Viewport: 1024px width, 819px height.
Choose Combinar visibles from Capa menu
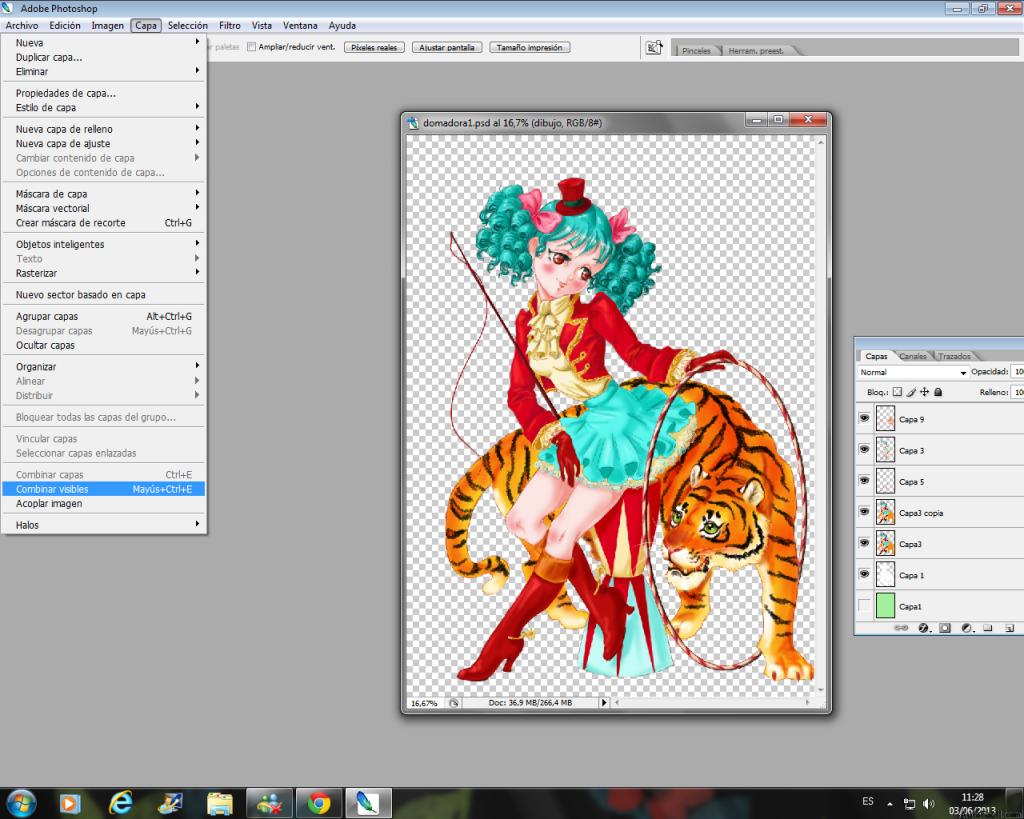(103, 489)
